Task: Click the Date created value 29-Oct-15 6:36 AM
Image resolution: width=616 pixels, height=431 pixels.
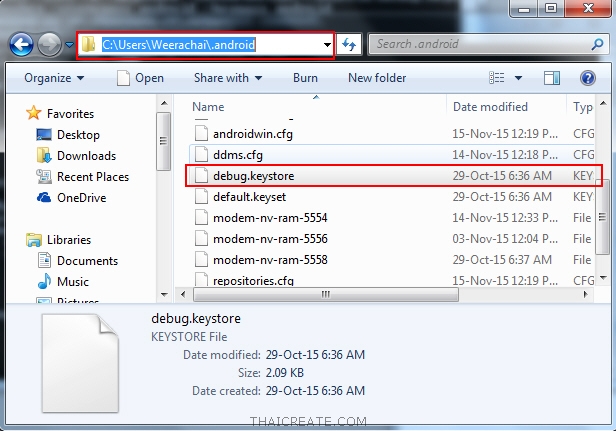Action: pyautogui.click(x=315, y=391)
